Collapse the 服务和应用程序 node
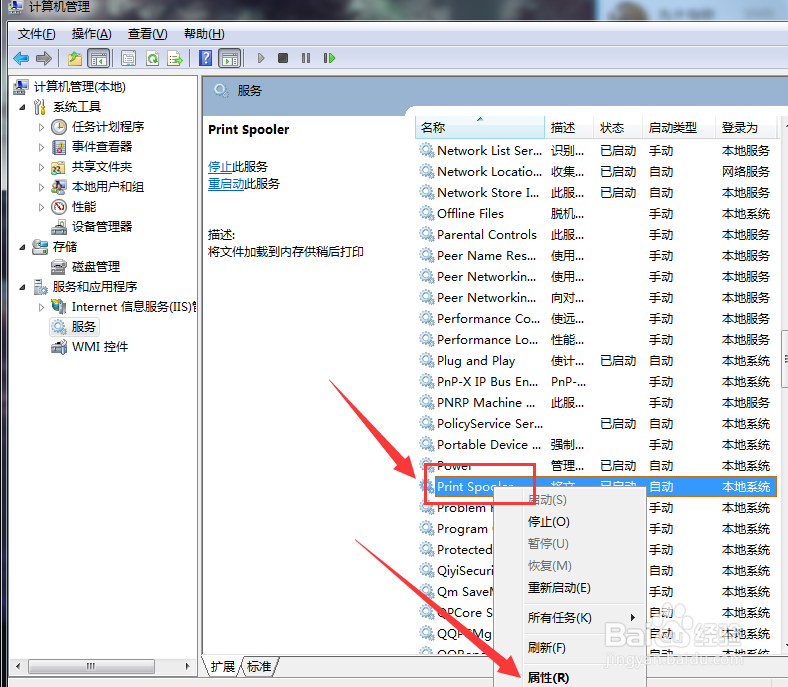 [23, 287]
